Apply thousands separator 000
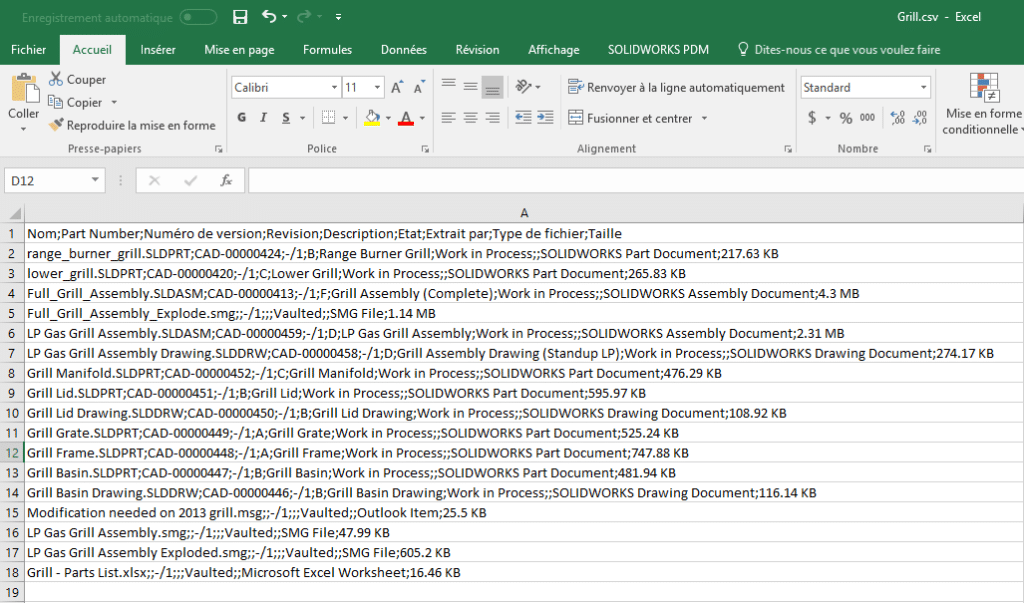The width and height of the screenshot is (1024, 603). tap(867, 118)
